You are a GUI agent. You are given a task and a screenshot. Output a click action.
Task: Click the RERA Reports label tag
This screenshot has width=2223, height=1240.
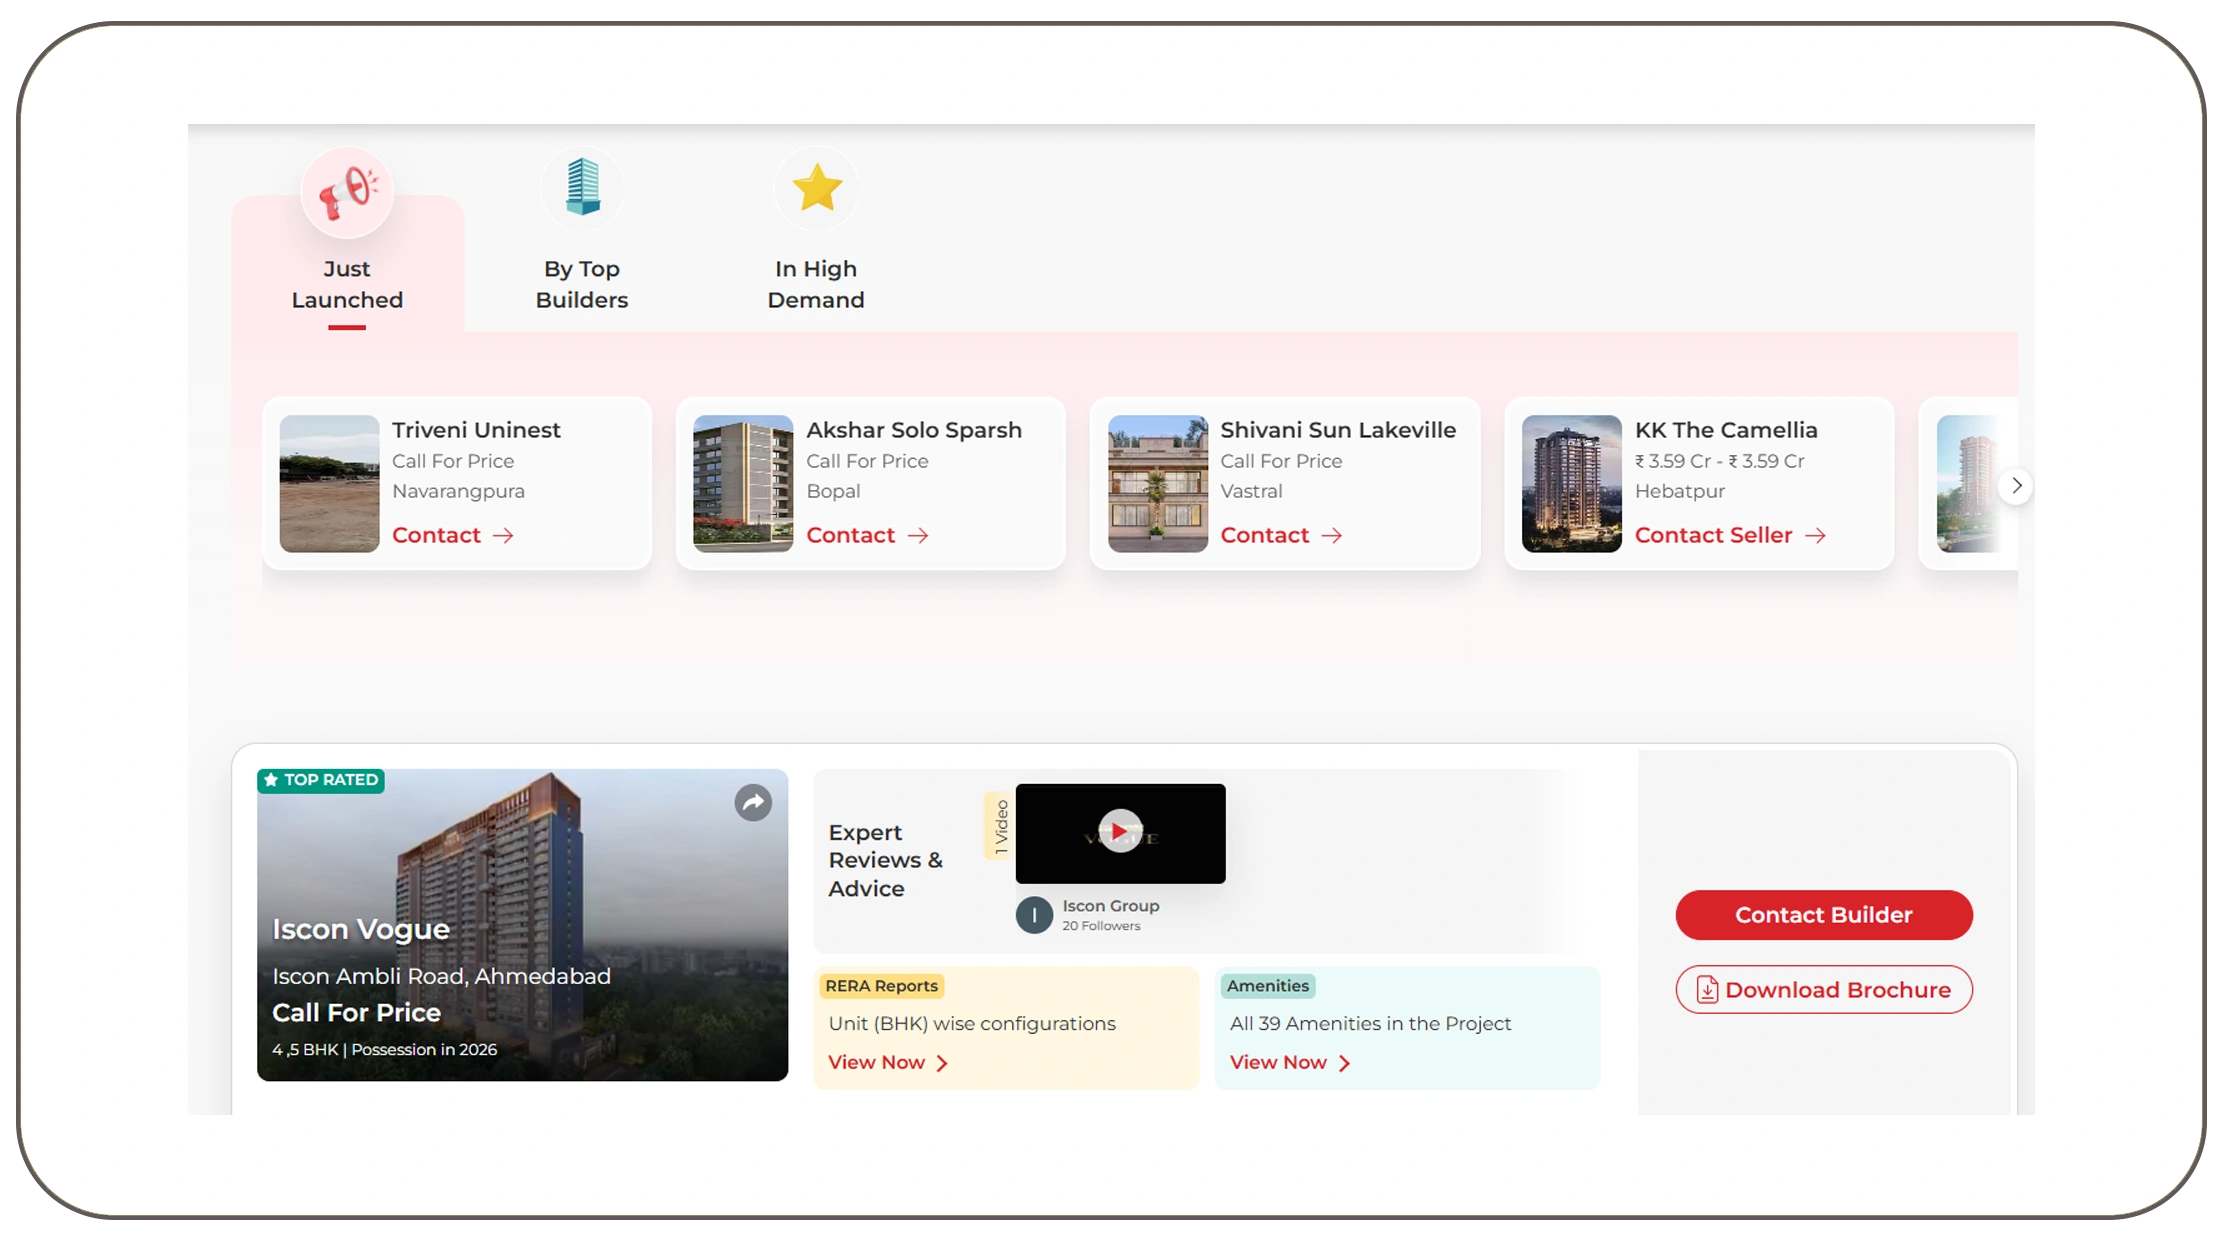point(881,986)
